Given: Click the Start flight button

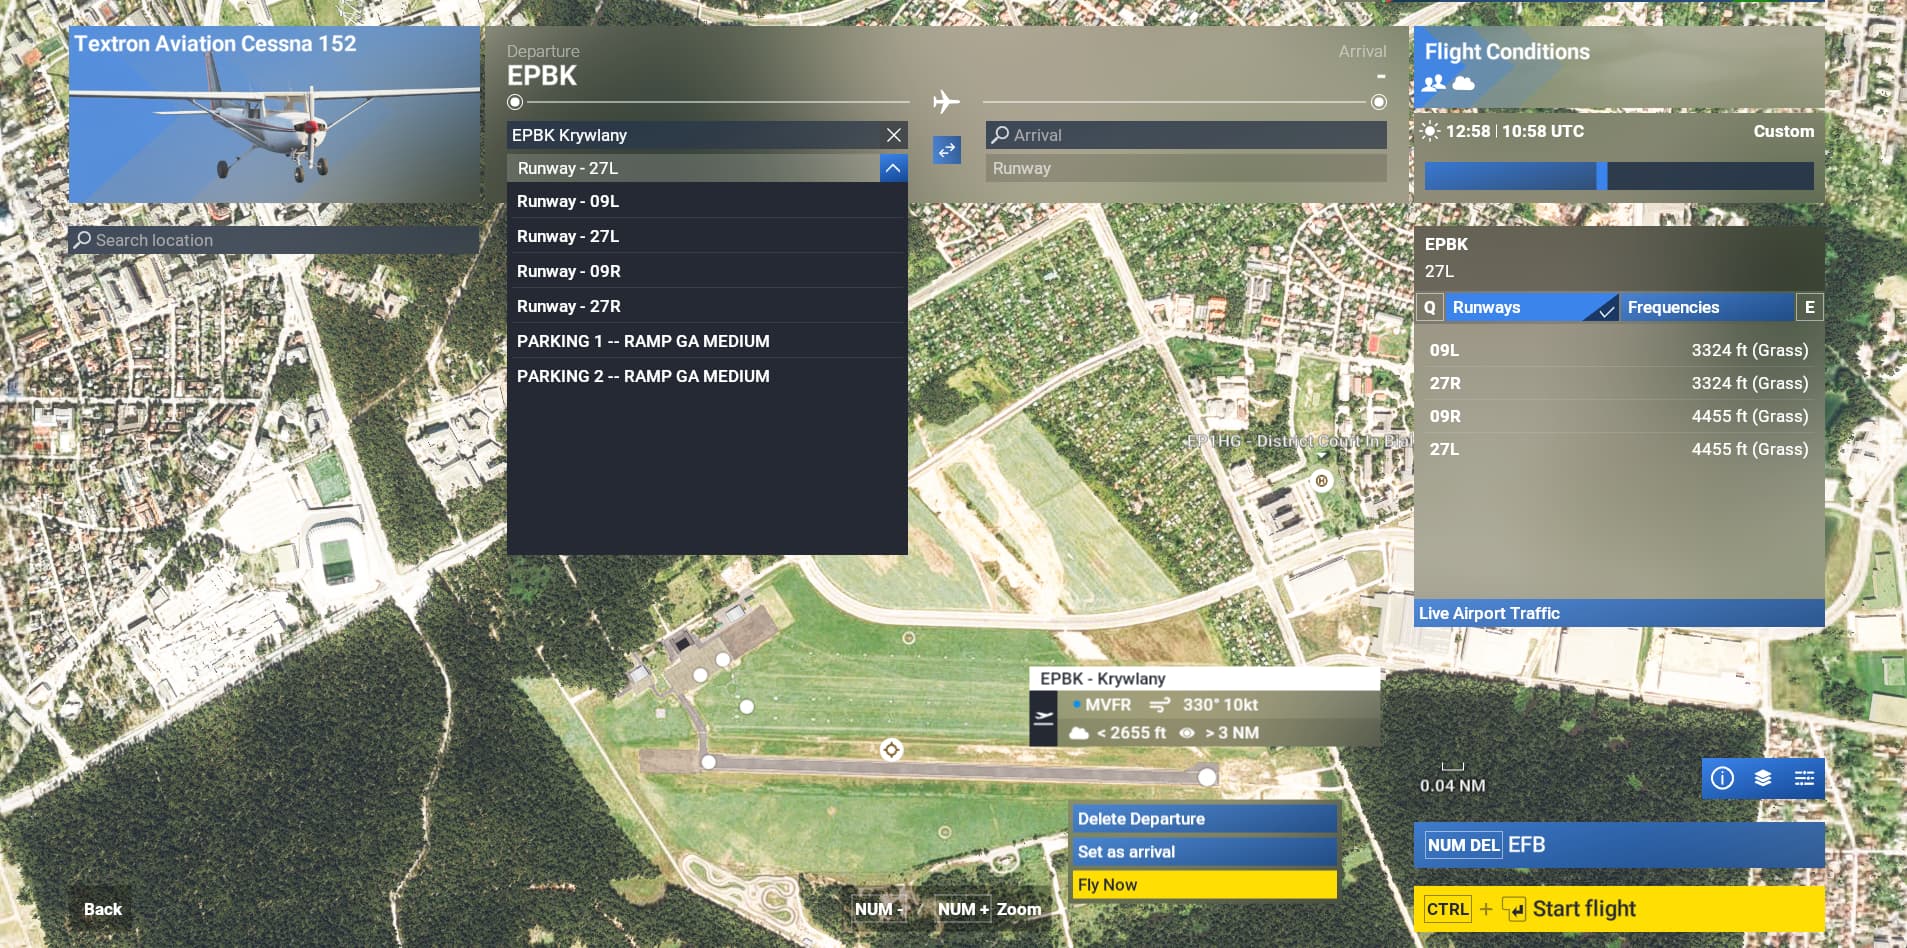Looking at the screenshot, I should (x=1619, y=909).
